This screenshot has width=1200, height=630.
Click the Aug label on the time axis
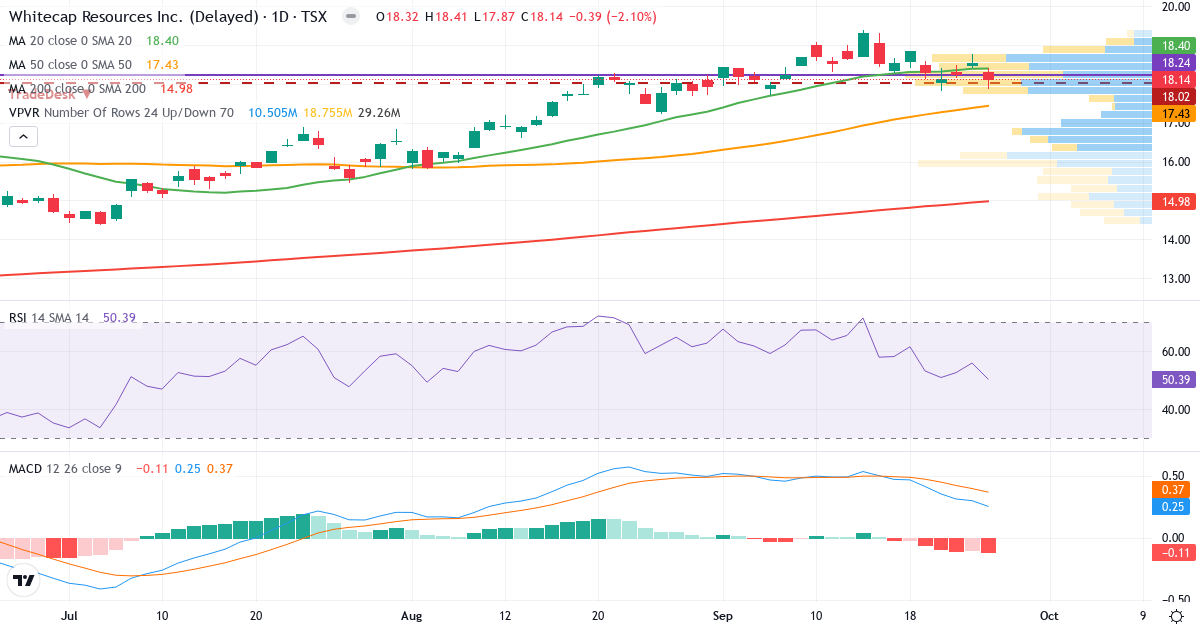pyautogui.click(x=411, y=616)
